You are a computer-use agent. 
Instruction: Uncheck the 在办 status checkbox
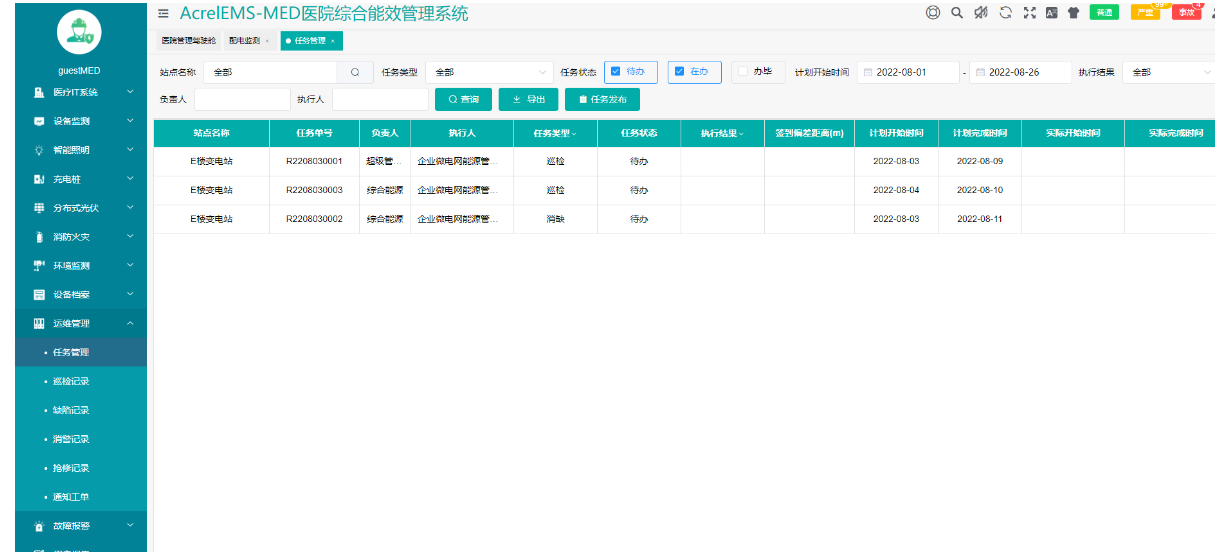(680, 71)
